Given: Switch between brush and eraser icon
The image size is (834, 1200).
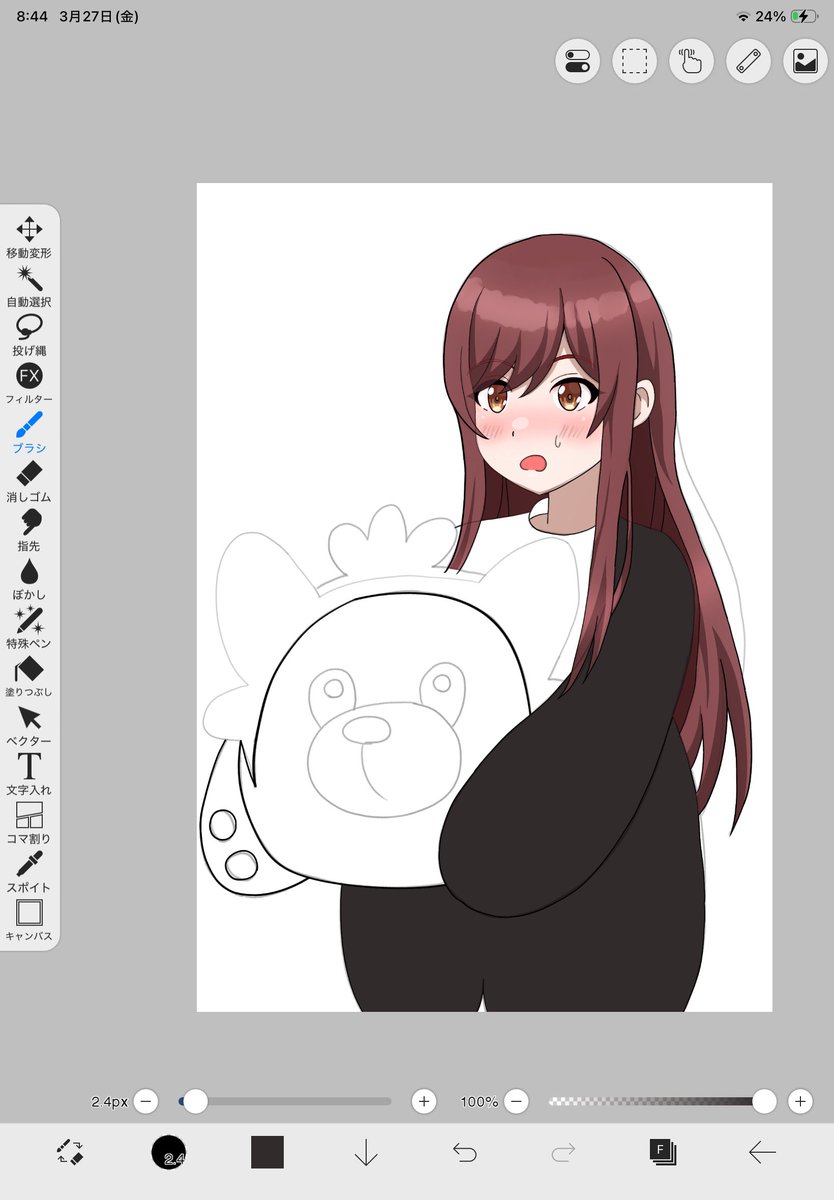Looking at the screenshot, I should point(70,1152).
